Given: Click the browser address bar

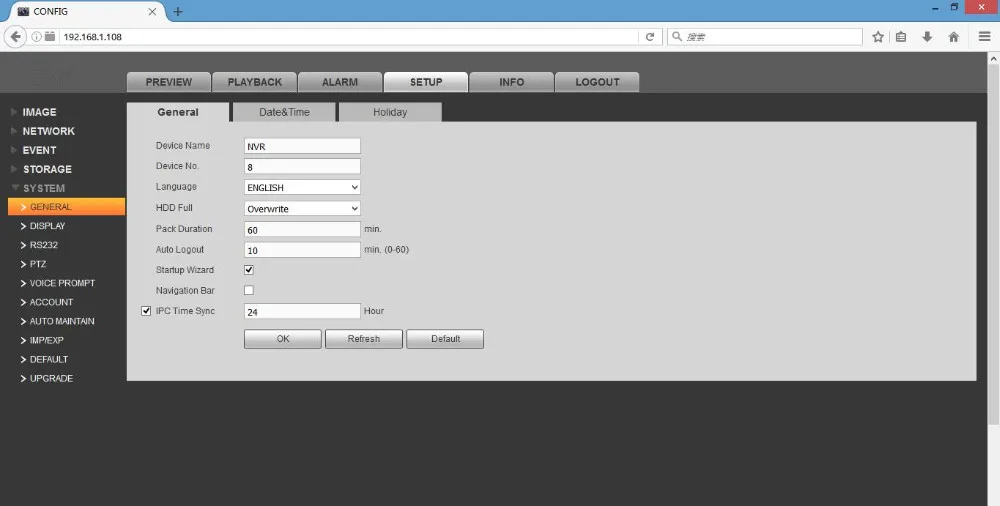Looking at the screenshot, I should (349, 37).
